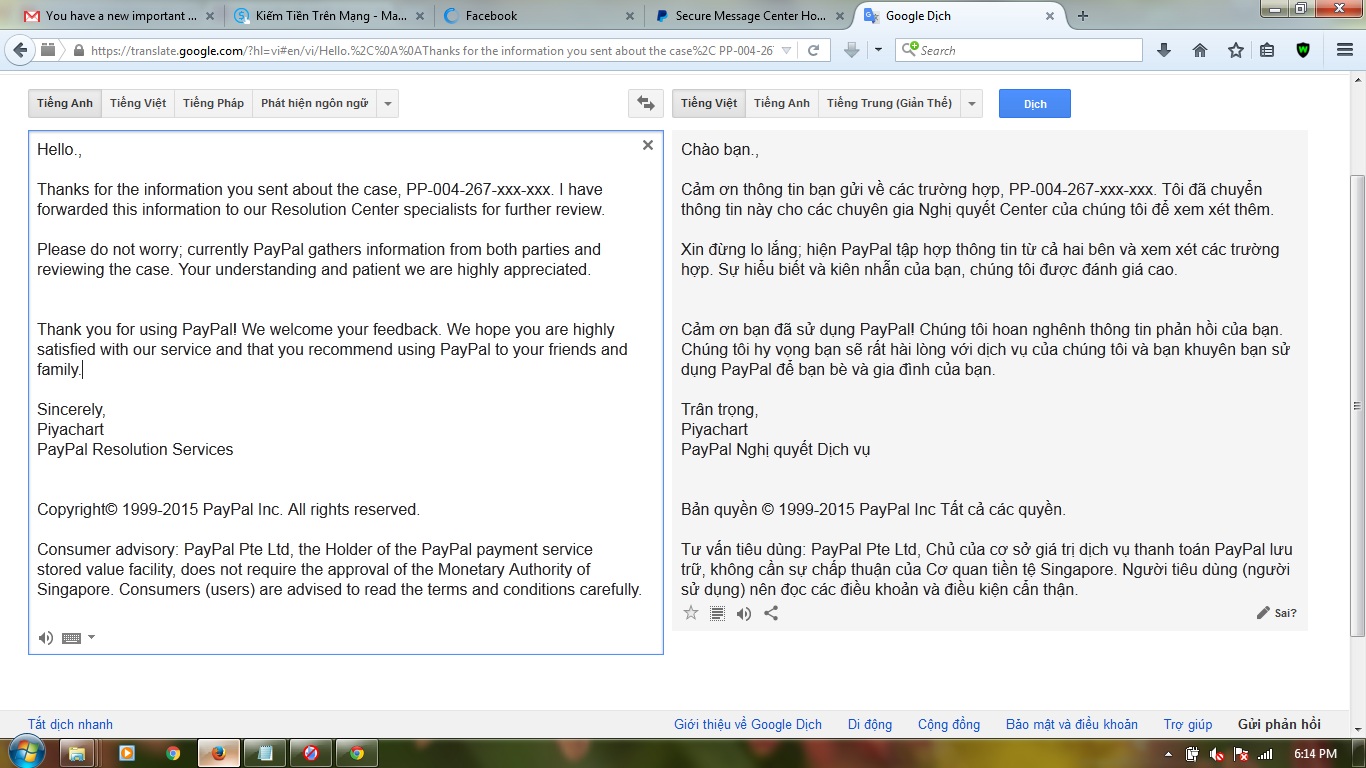1366x768 pixels.
Task: Clear the source text with the X
Action: click(648, 145)
